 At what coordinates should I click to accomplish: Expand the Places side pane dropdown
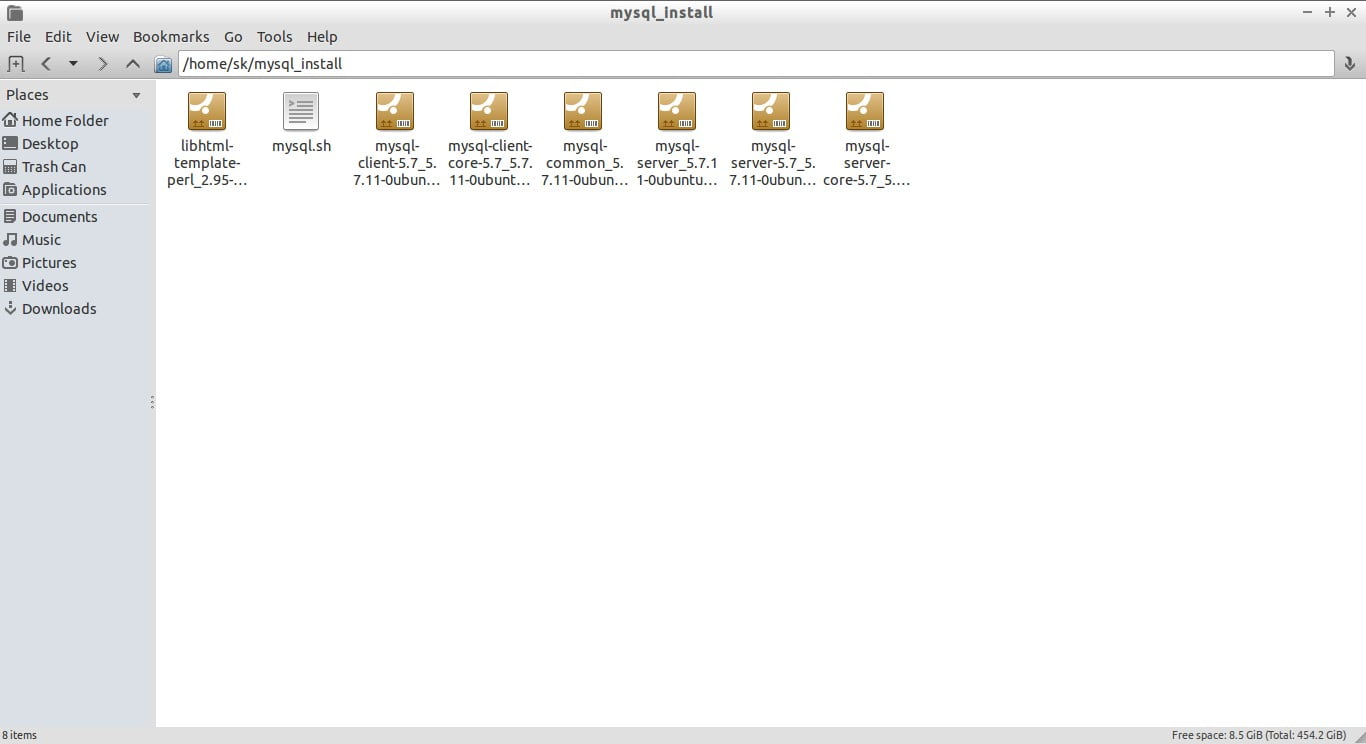(137, 95)
